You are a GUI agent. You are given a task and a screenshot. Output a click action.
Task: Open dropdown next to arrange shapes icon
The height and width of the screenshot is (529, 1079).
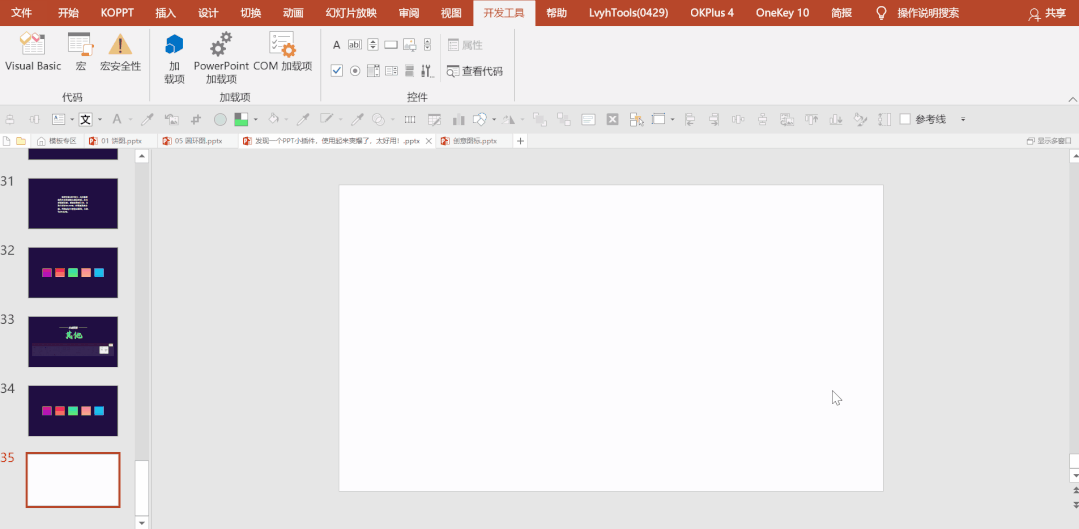pos(494,120)
